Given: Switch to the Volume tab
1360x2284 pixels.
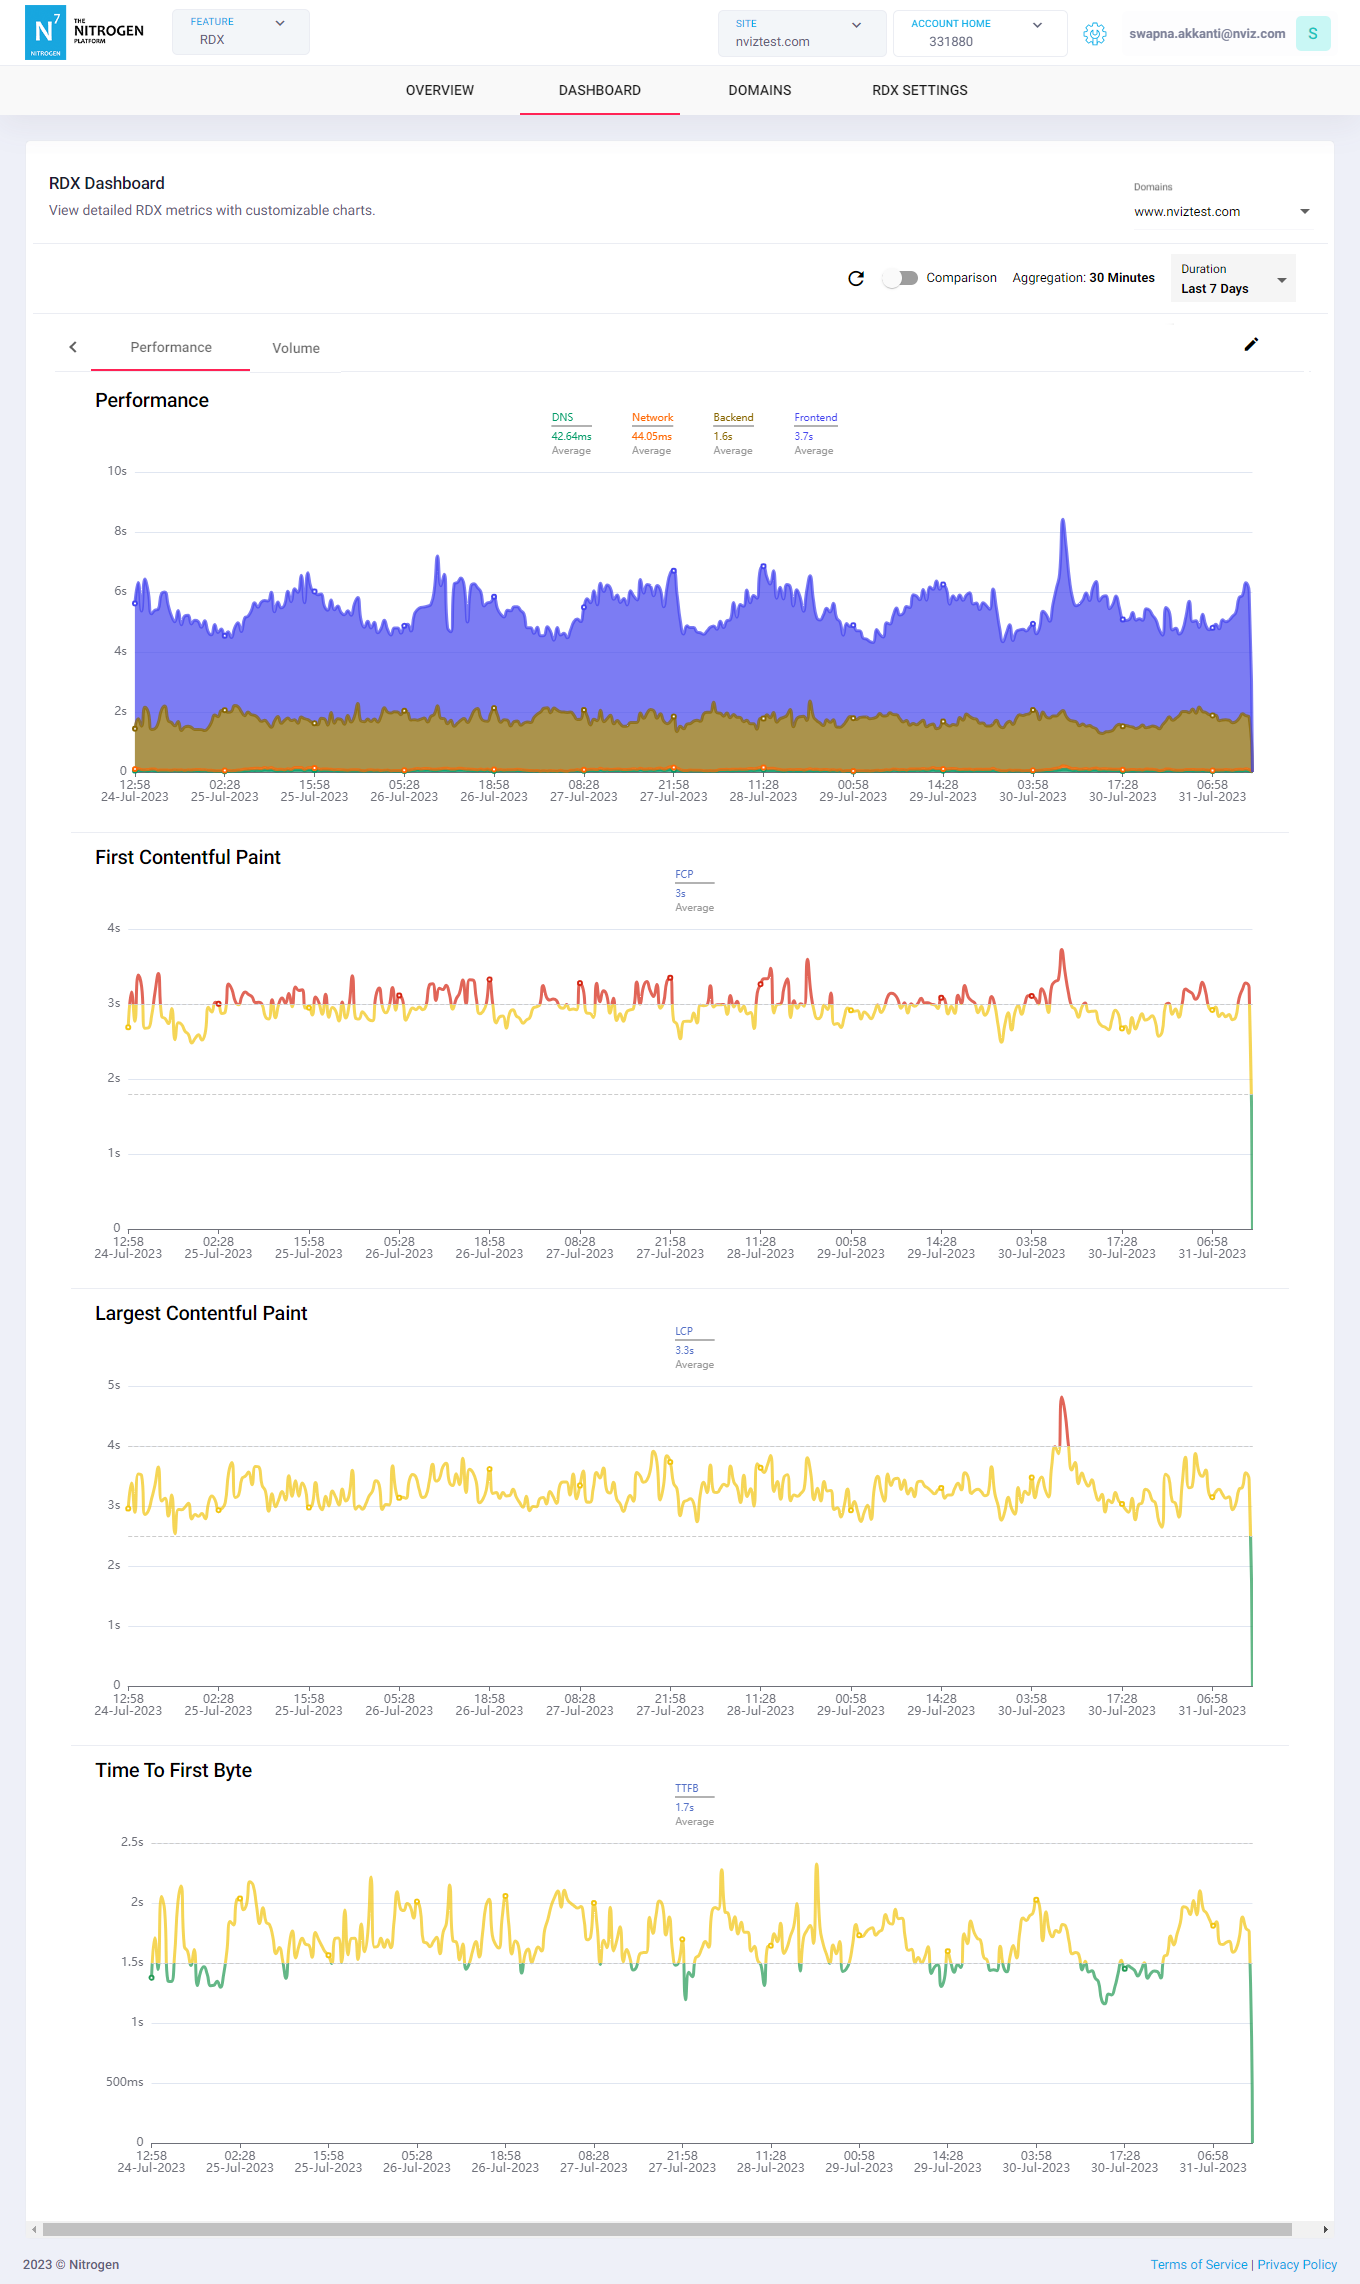Looking at the screenshot, I should (296, 348).
